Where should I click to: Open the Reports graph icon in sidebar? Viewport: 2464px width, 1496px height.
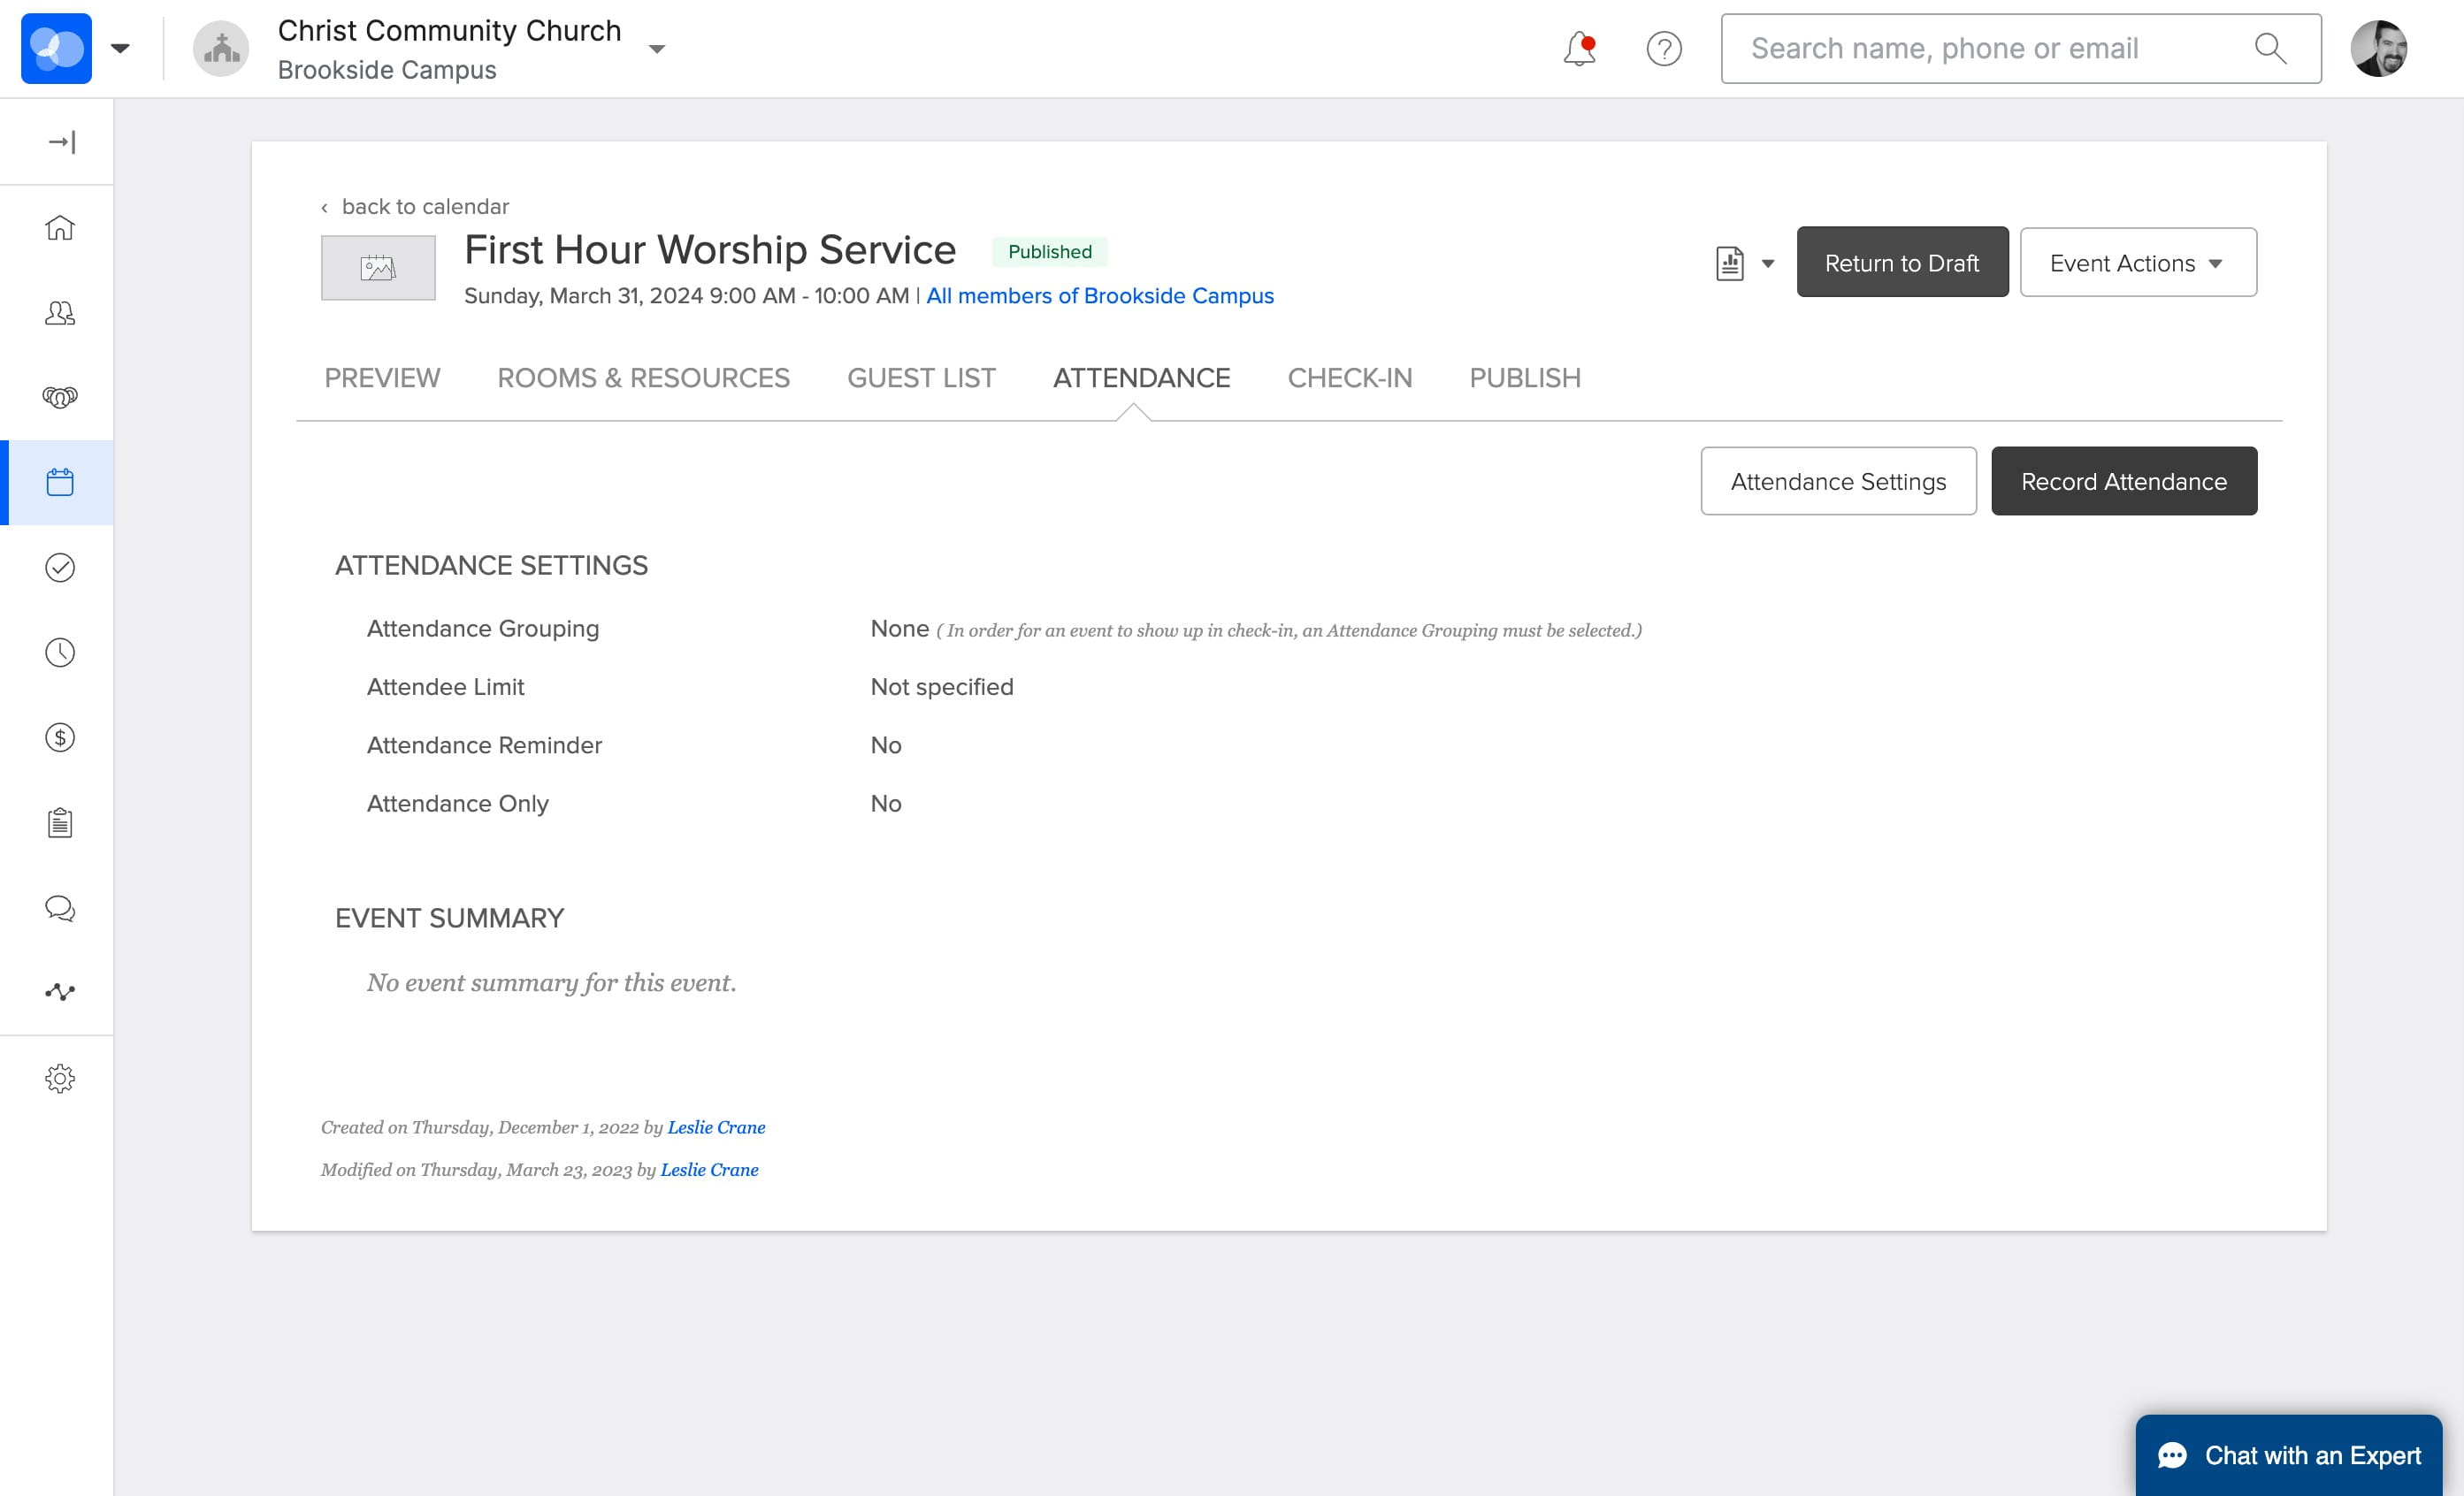60,992
